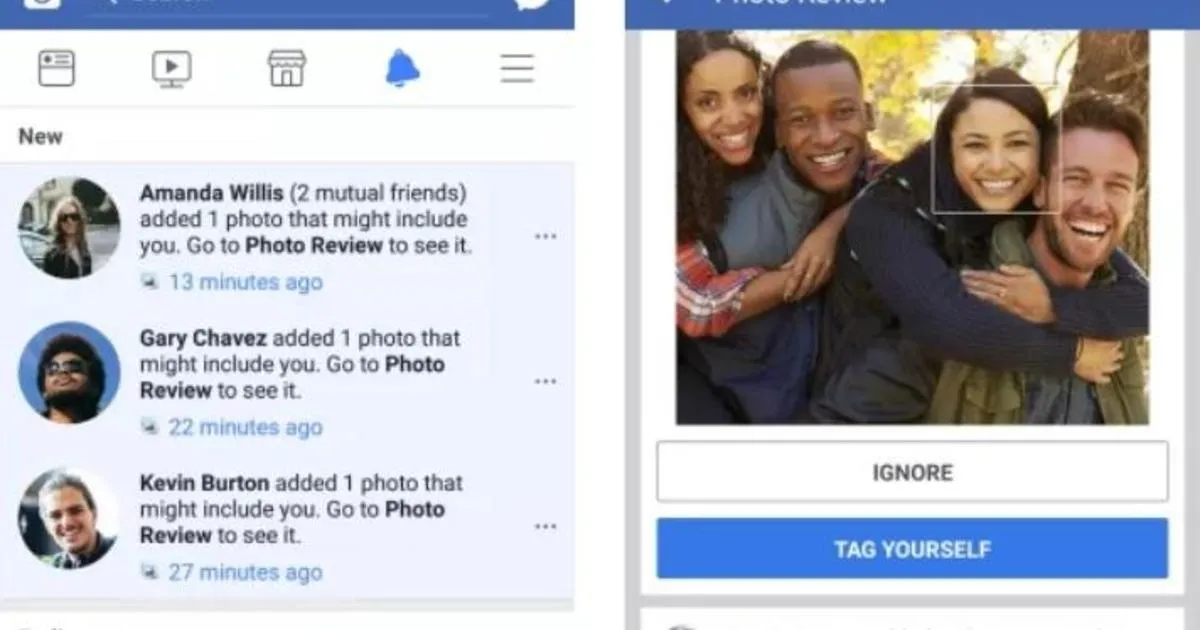Open Kevin Burton profile picture
Viewport: 1200px width, 630px height.
(69, 518)
